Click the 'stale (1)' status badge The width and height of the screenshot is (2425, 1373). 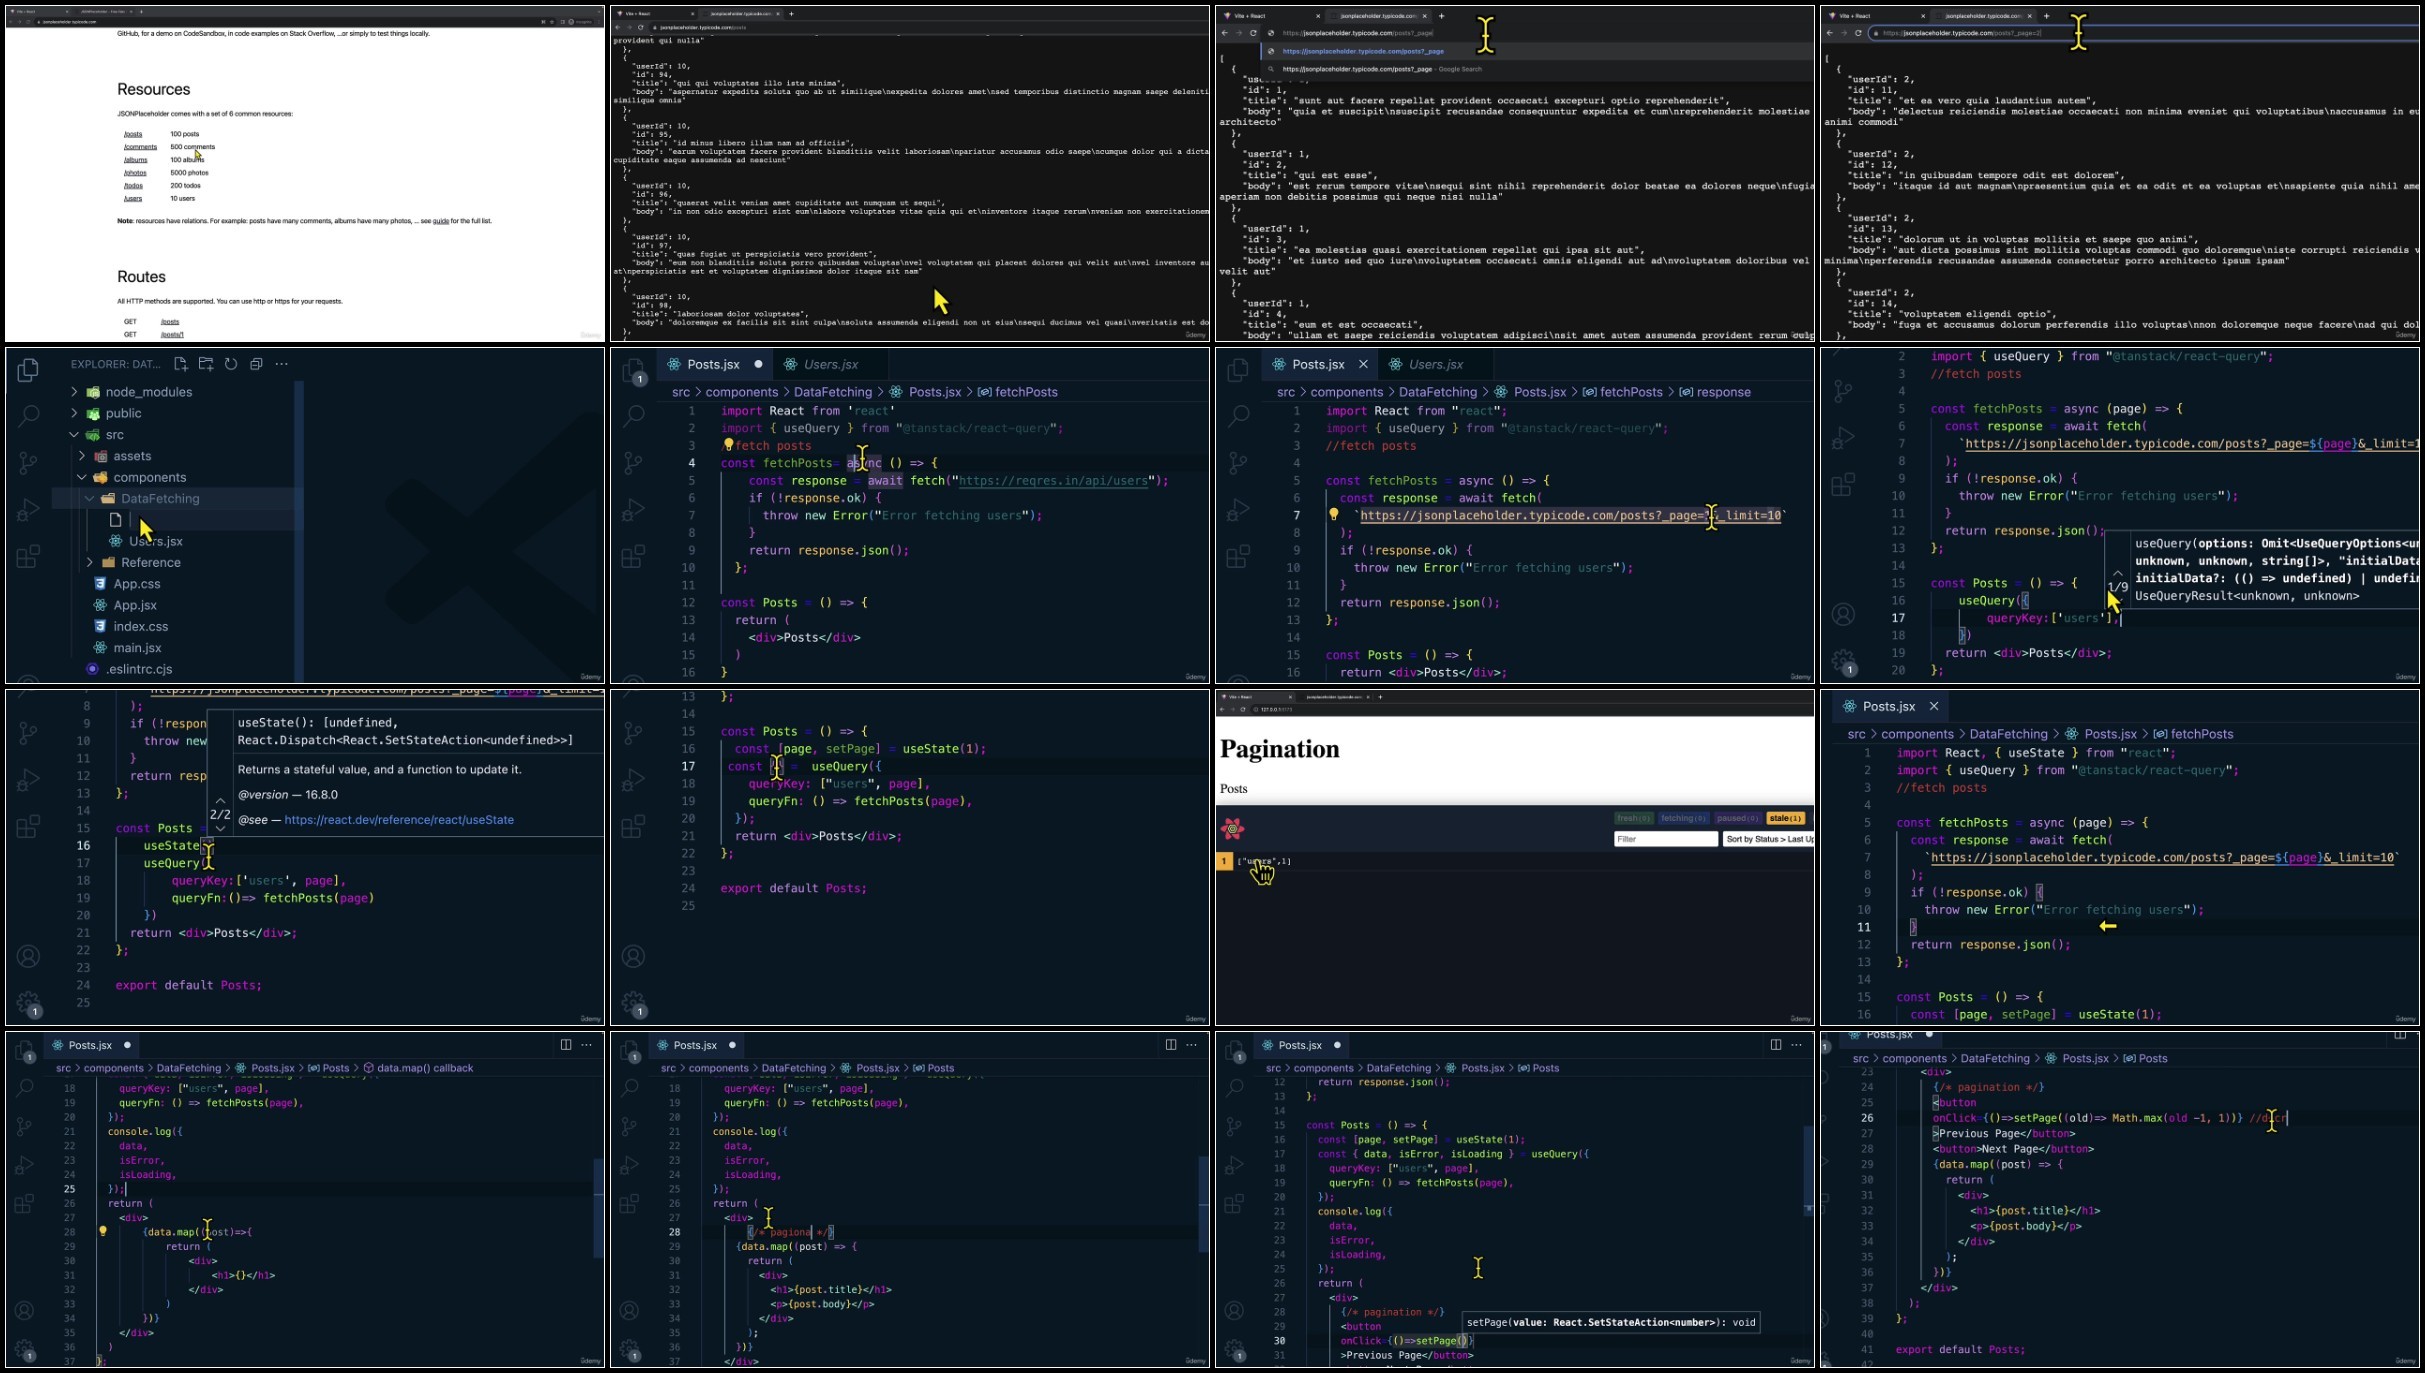point(1785,818)
